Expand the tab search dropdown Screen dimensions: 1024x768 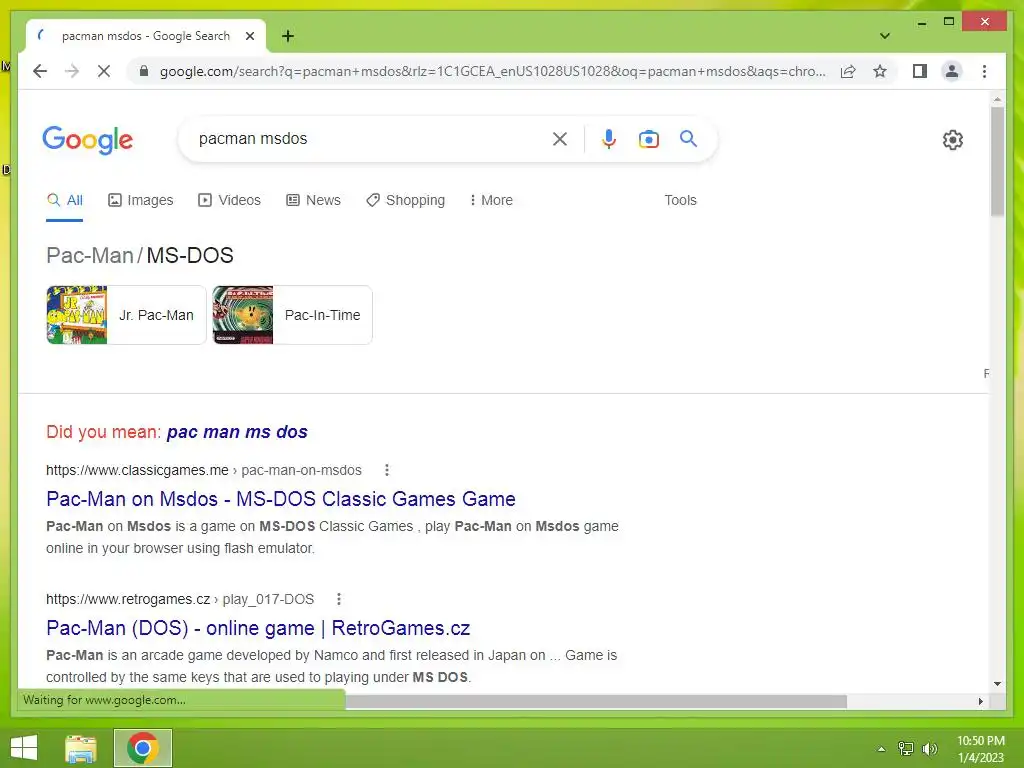point(884,36)
